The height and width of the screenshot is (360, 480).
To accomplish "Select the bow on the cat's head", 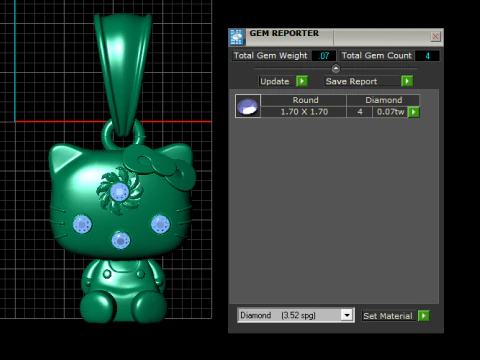I will pos(158,167).
